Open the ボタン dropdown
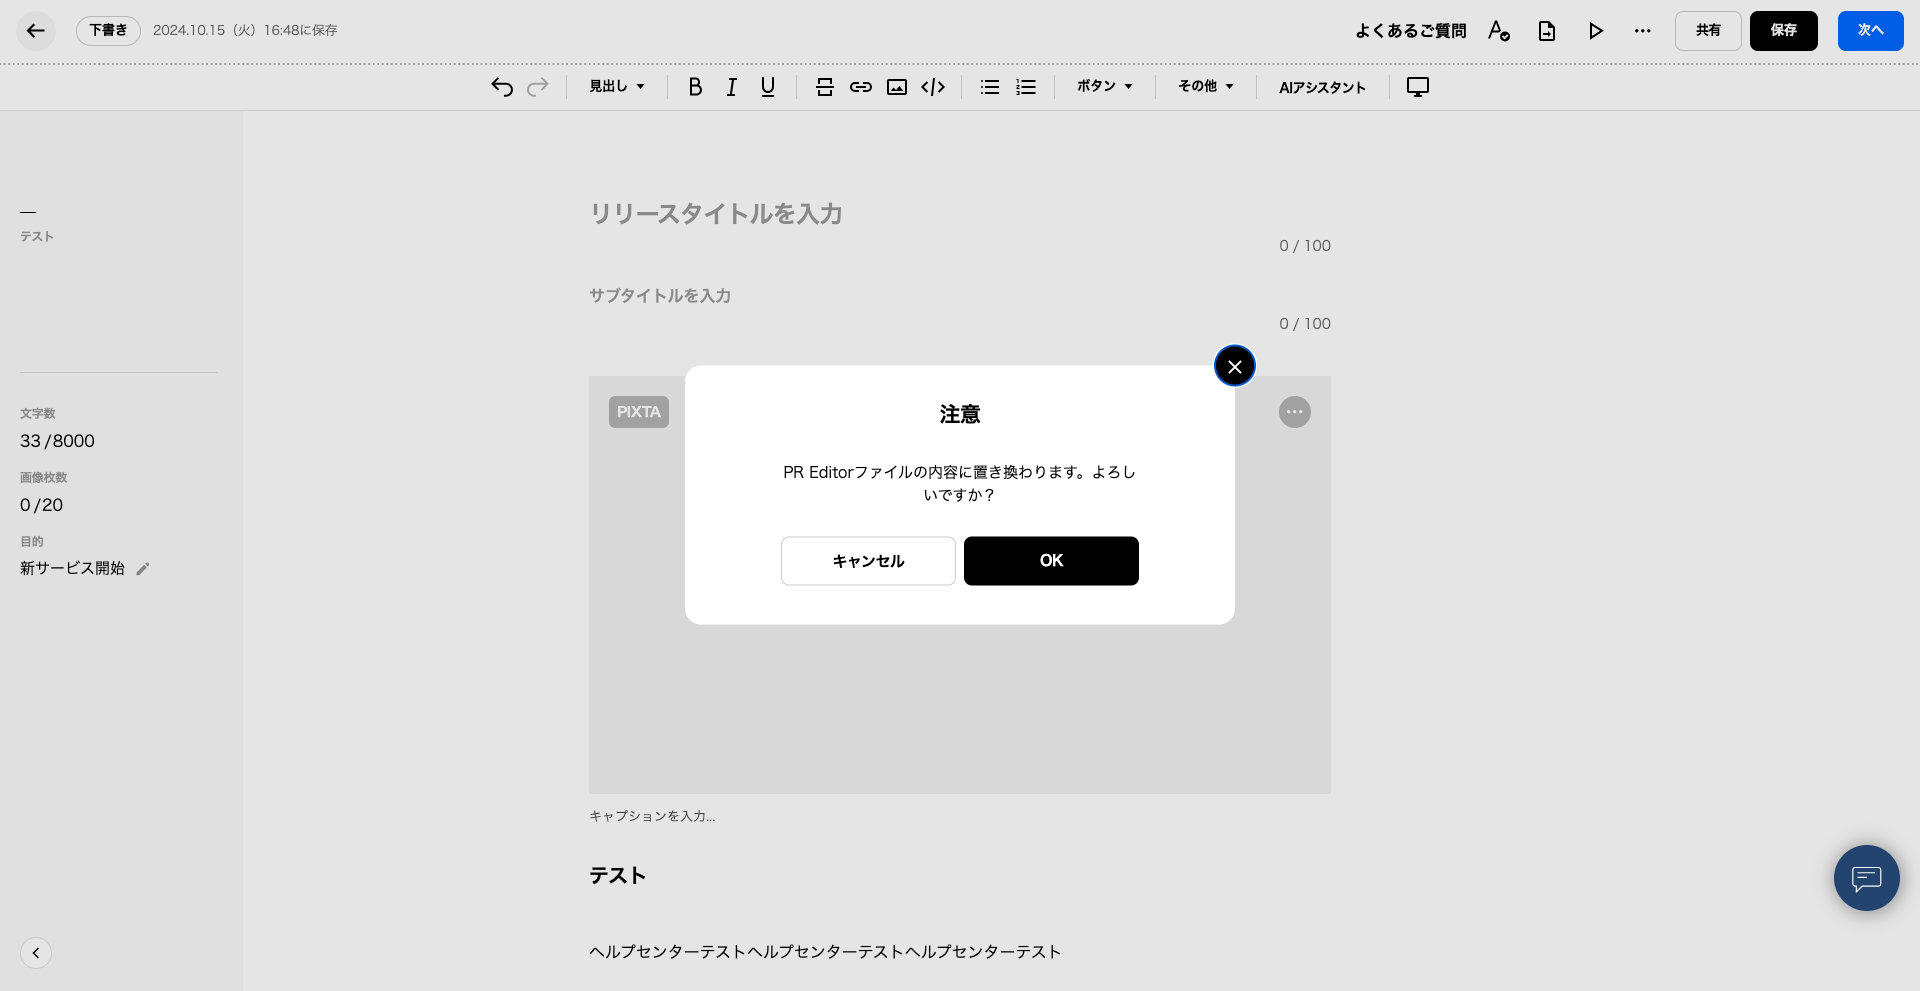1920x991 pixels. tap(1105, 87)
